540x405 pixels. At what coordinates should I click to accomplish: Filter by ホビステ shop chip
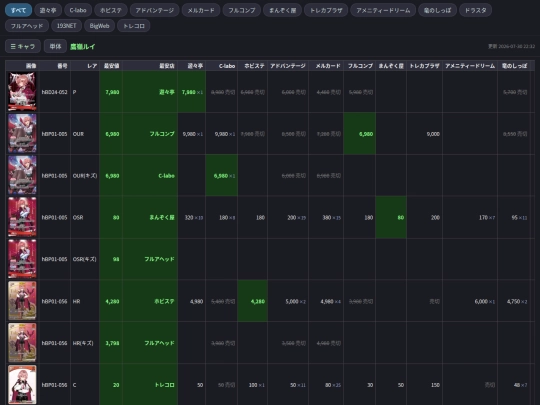click(x=111, y=10)
